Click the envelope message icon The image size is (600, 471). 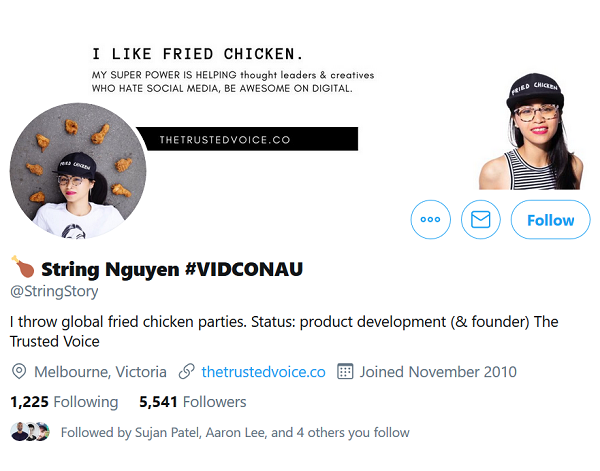481,219
